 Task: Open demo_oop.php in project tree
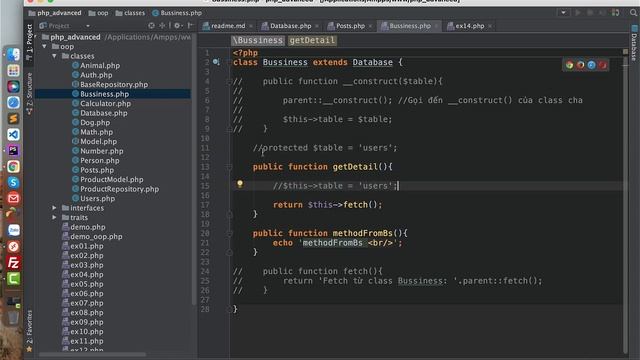(x=96, y=236)
